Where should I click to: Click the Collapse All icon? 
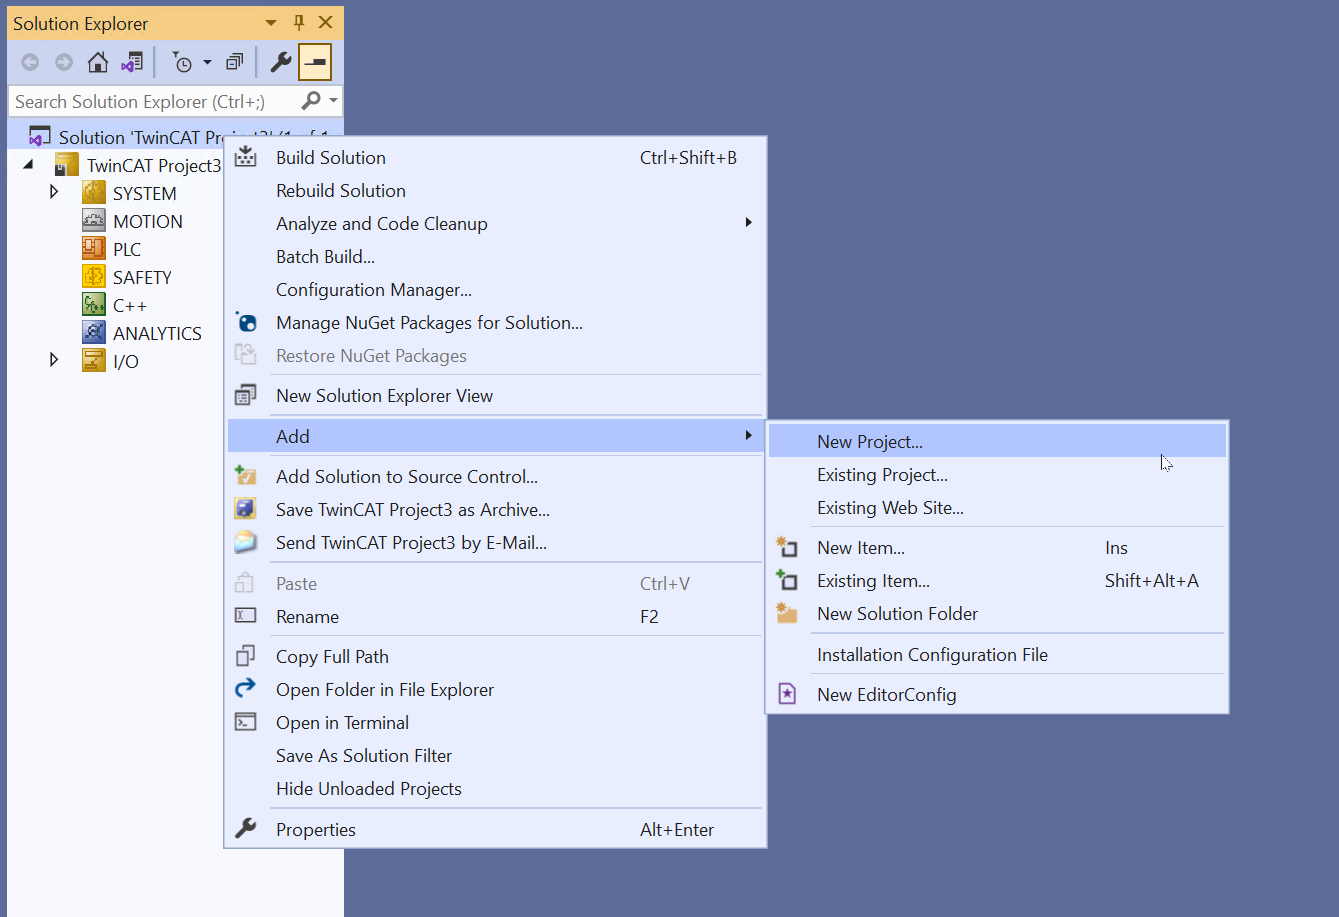click(x=234, y=63)
